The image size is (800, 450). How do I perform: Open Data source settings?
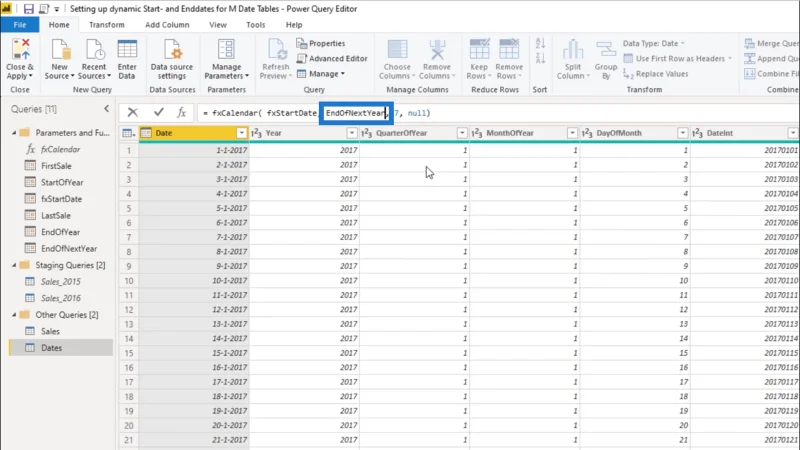(172, 58)
